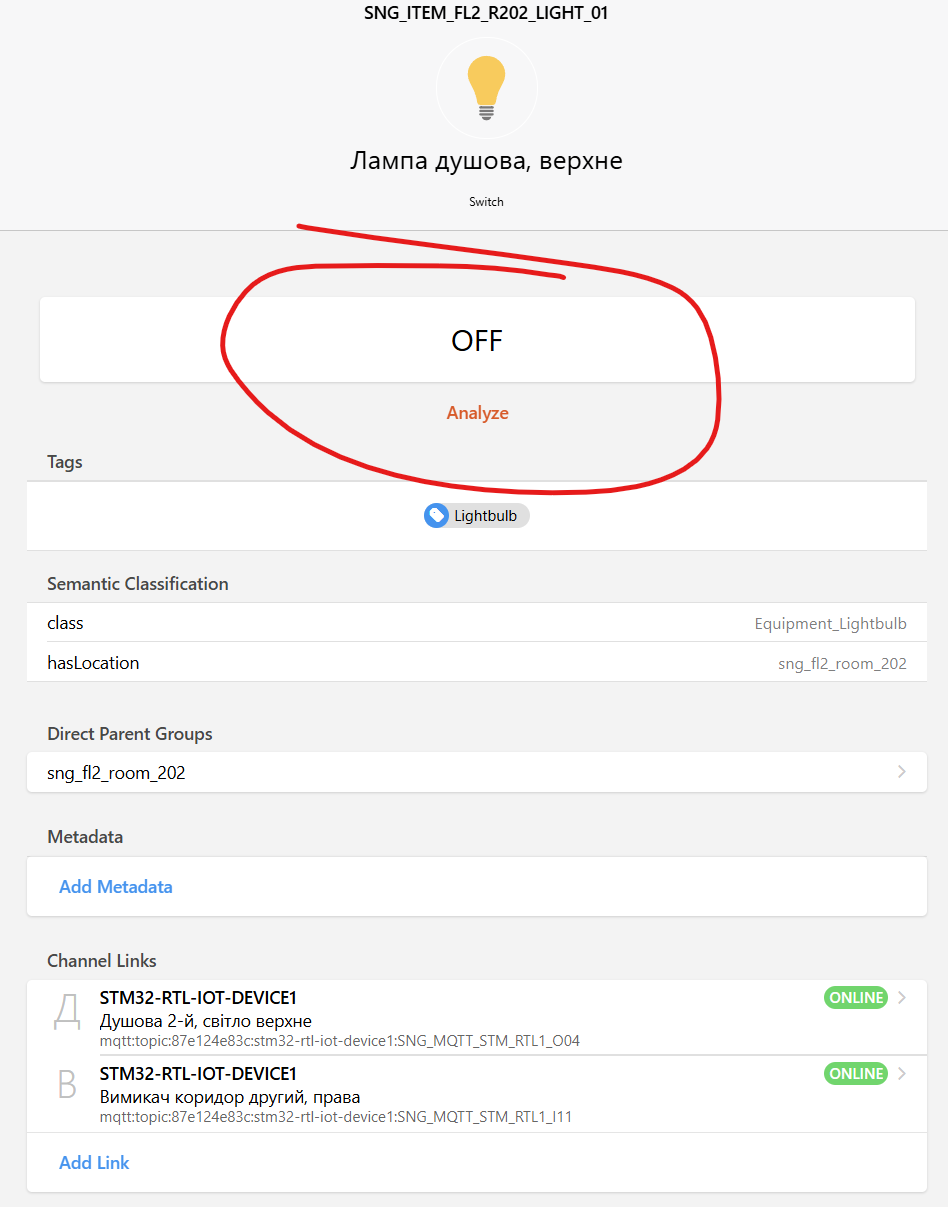Click the item name SNG_ITEM_FL2_R202_LIGHT_01 title

pyautogui.click(x=486, y=14)
